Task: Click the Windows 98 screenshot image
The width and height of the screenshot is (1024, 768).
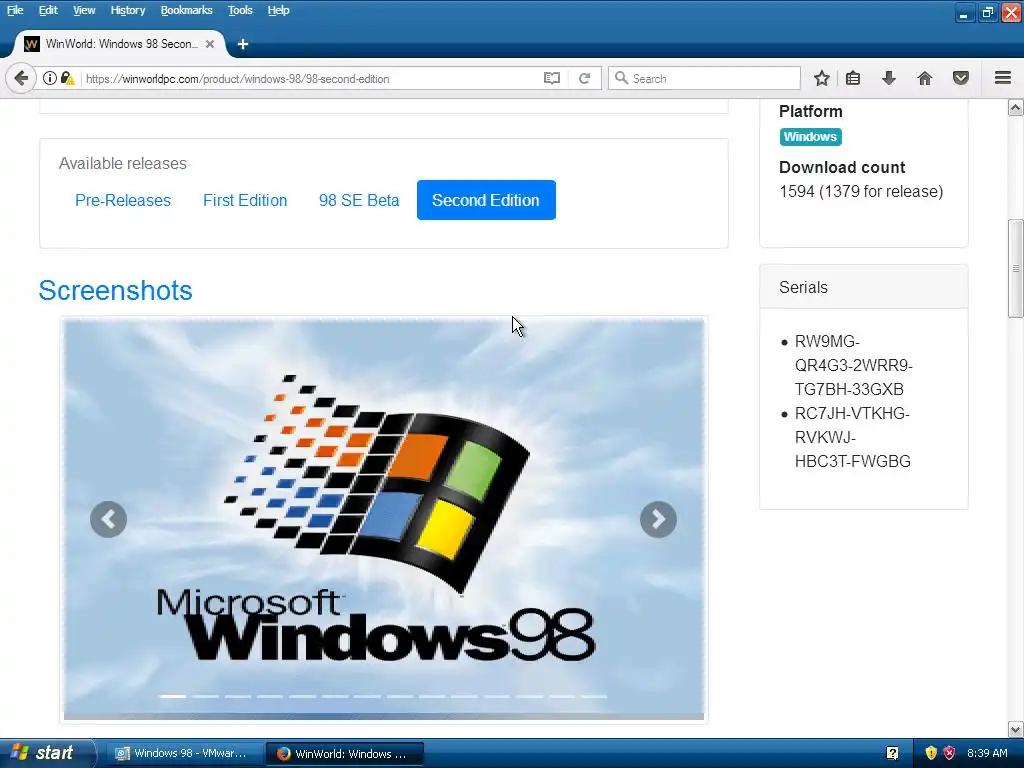Action: (x=384, y=519)
